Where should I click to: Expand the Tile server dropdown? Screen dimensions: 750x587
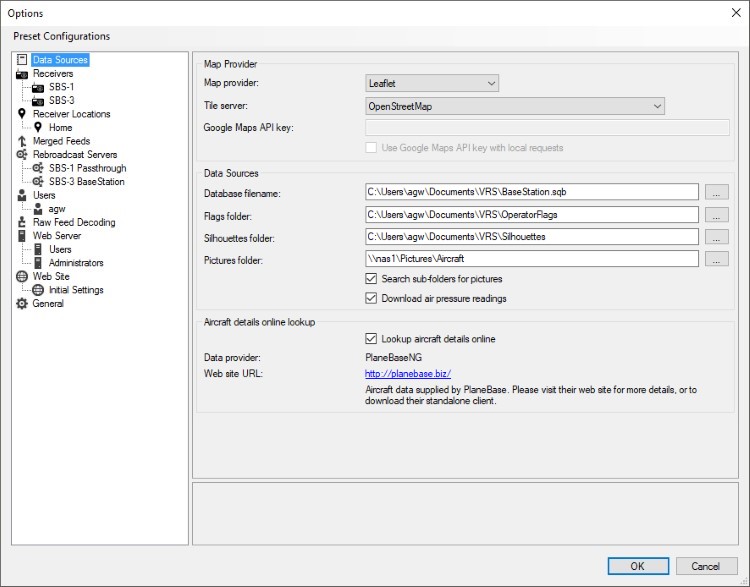[x=515, y=106]
